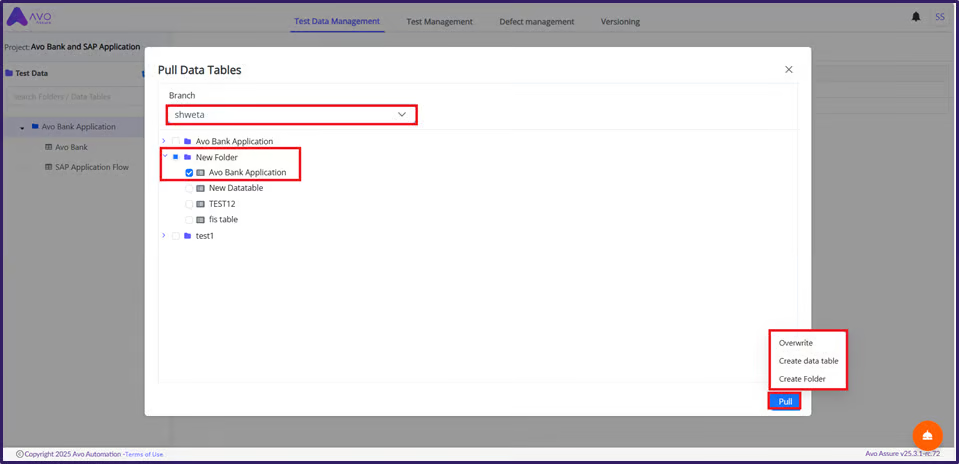Click the TEST12 data table icon

click(x=200, y=204)
